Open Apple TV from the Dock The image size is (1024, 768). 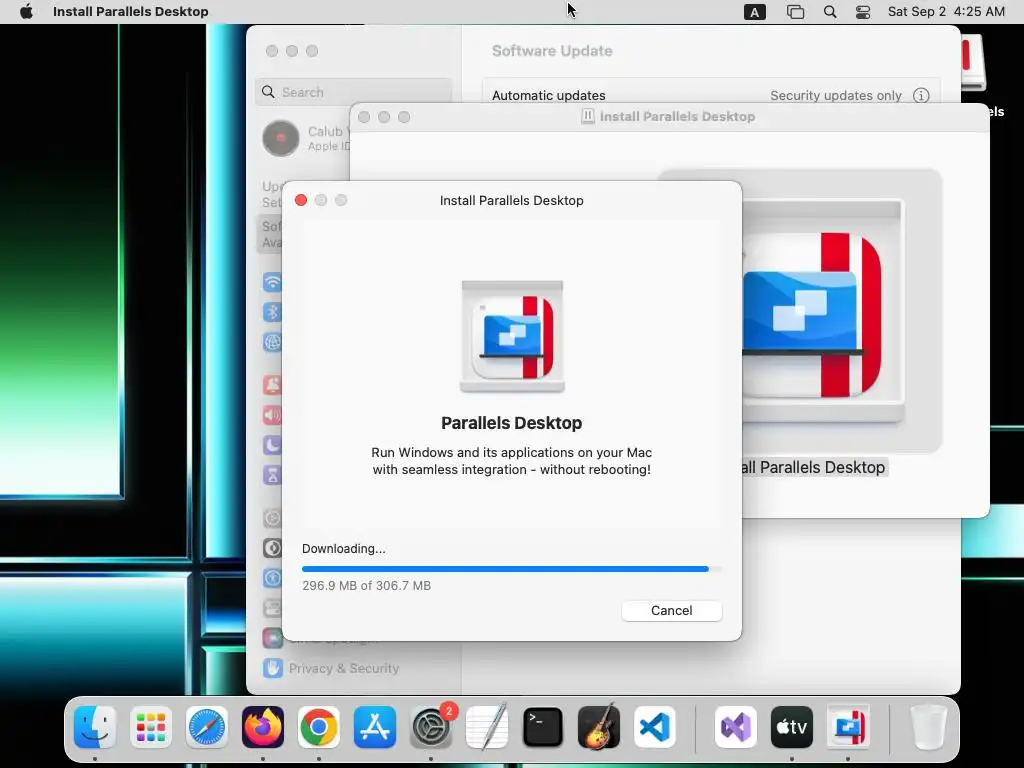[x=792, y=727]
